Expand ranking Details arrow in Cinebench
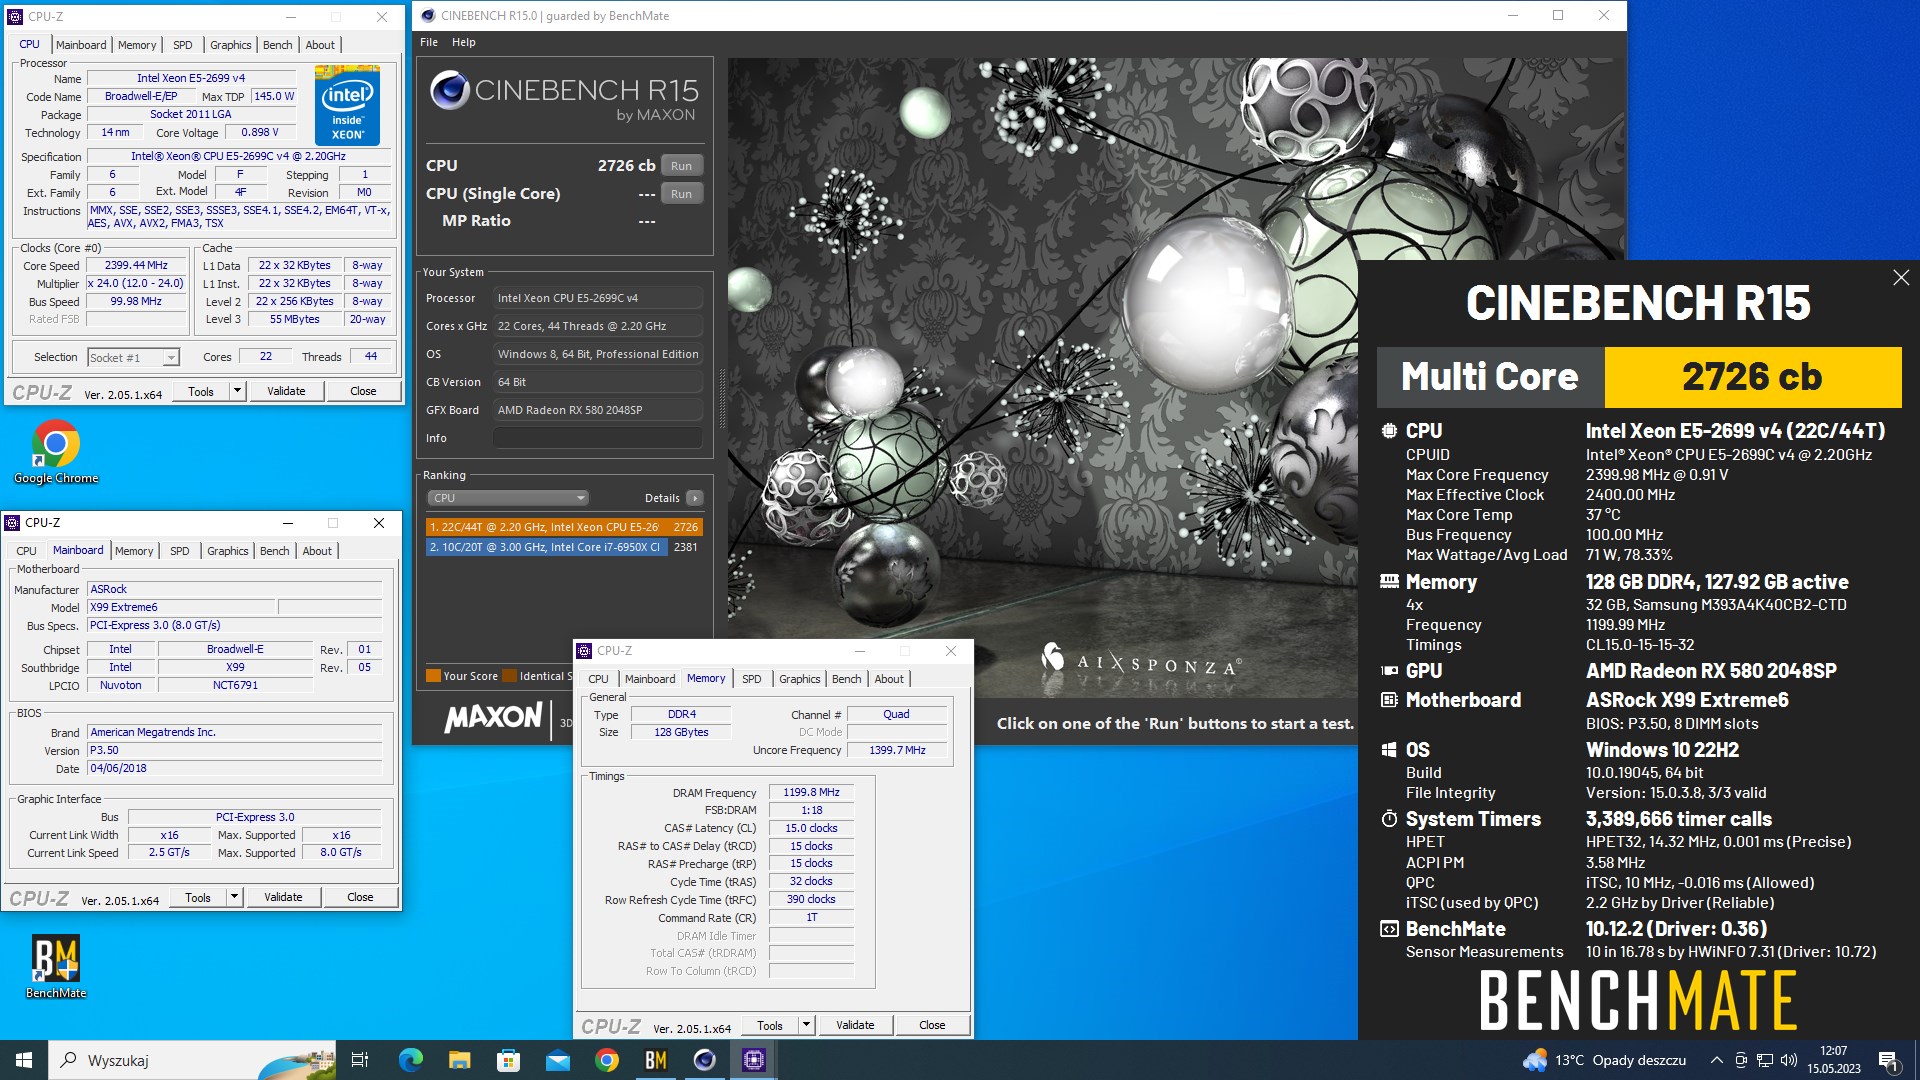 click(x=695, y=498)
